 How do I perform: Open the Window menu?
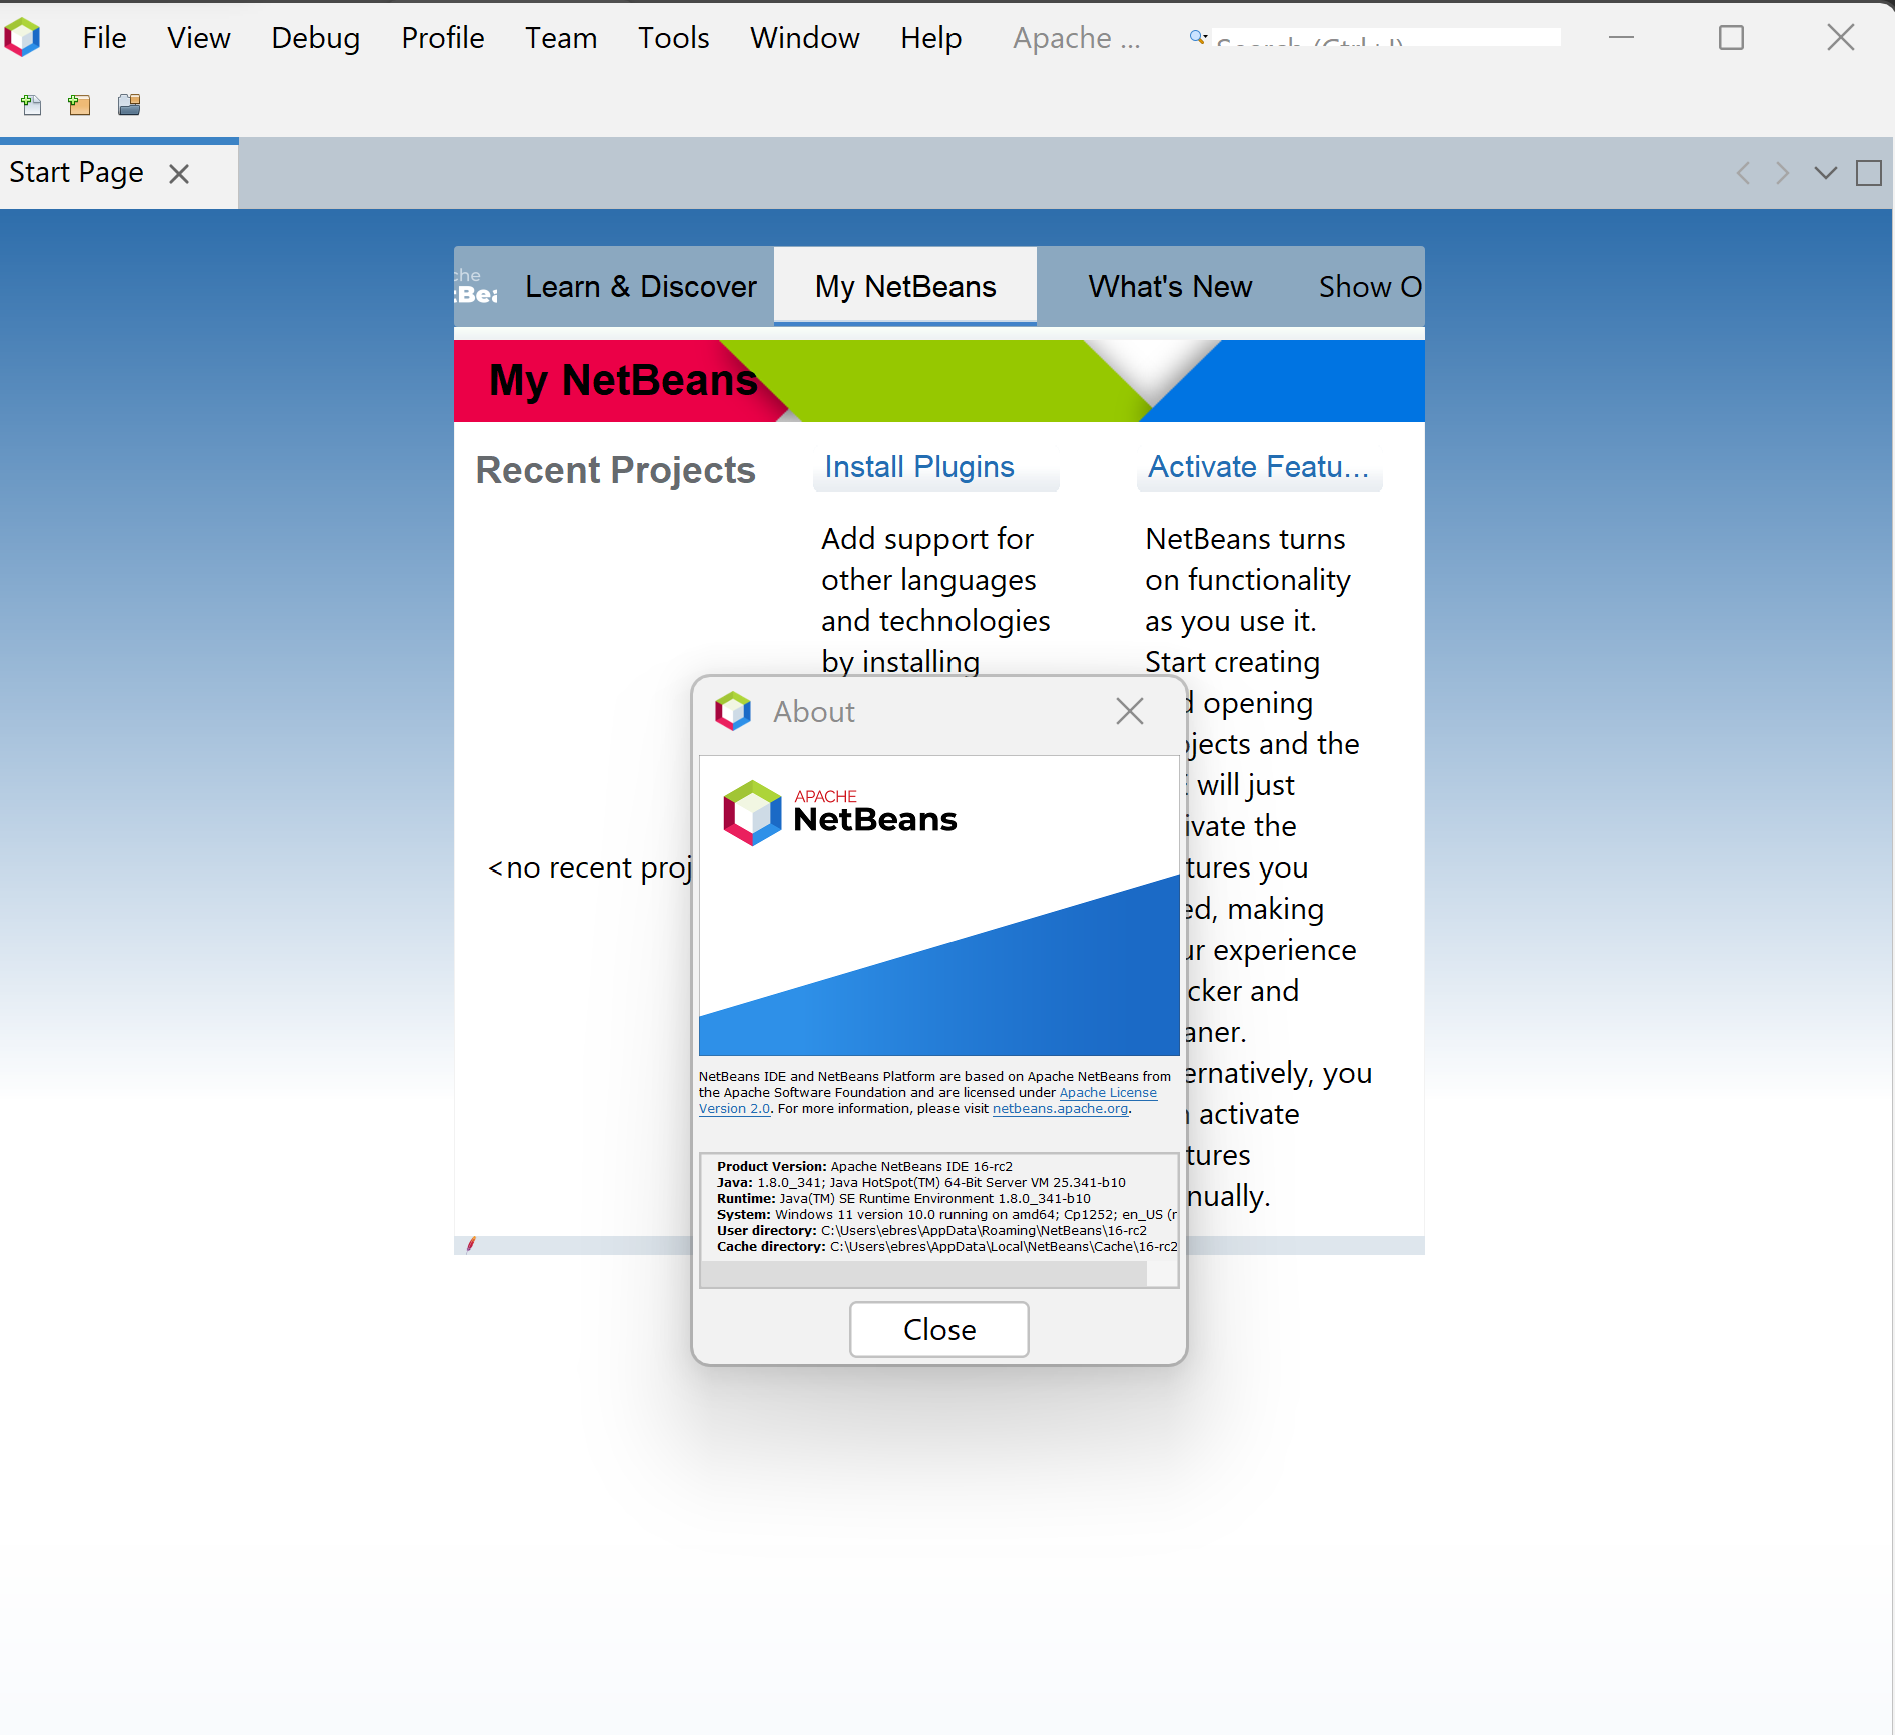click(x=804, y=38)
